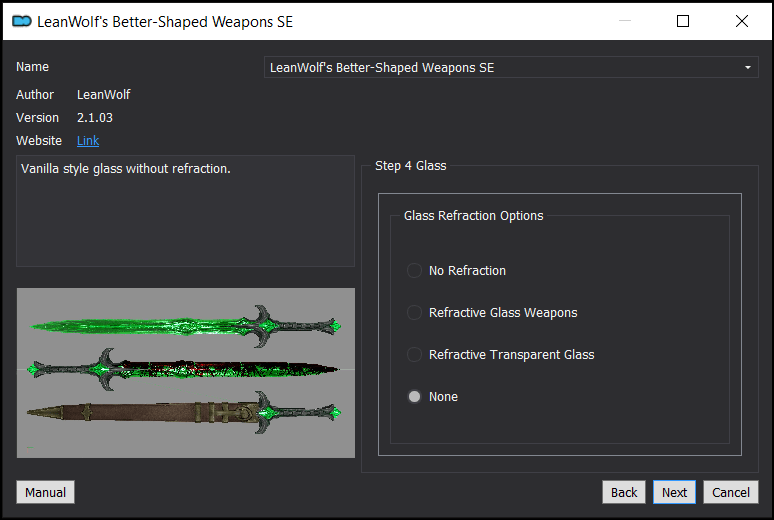The width and height of the screenshot is (774, 520).
Task: Click the Manual button
Action: [x=45, y=492]
